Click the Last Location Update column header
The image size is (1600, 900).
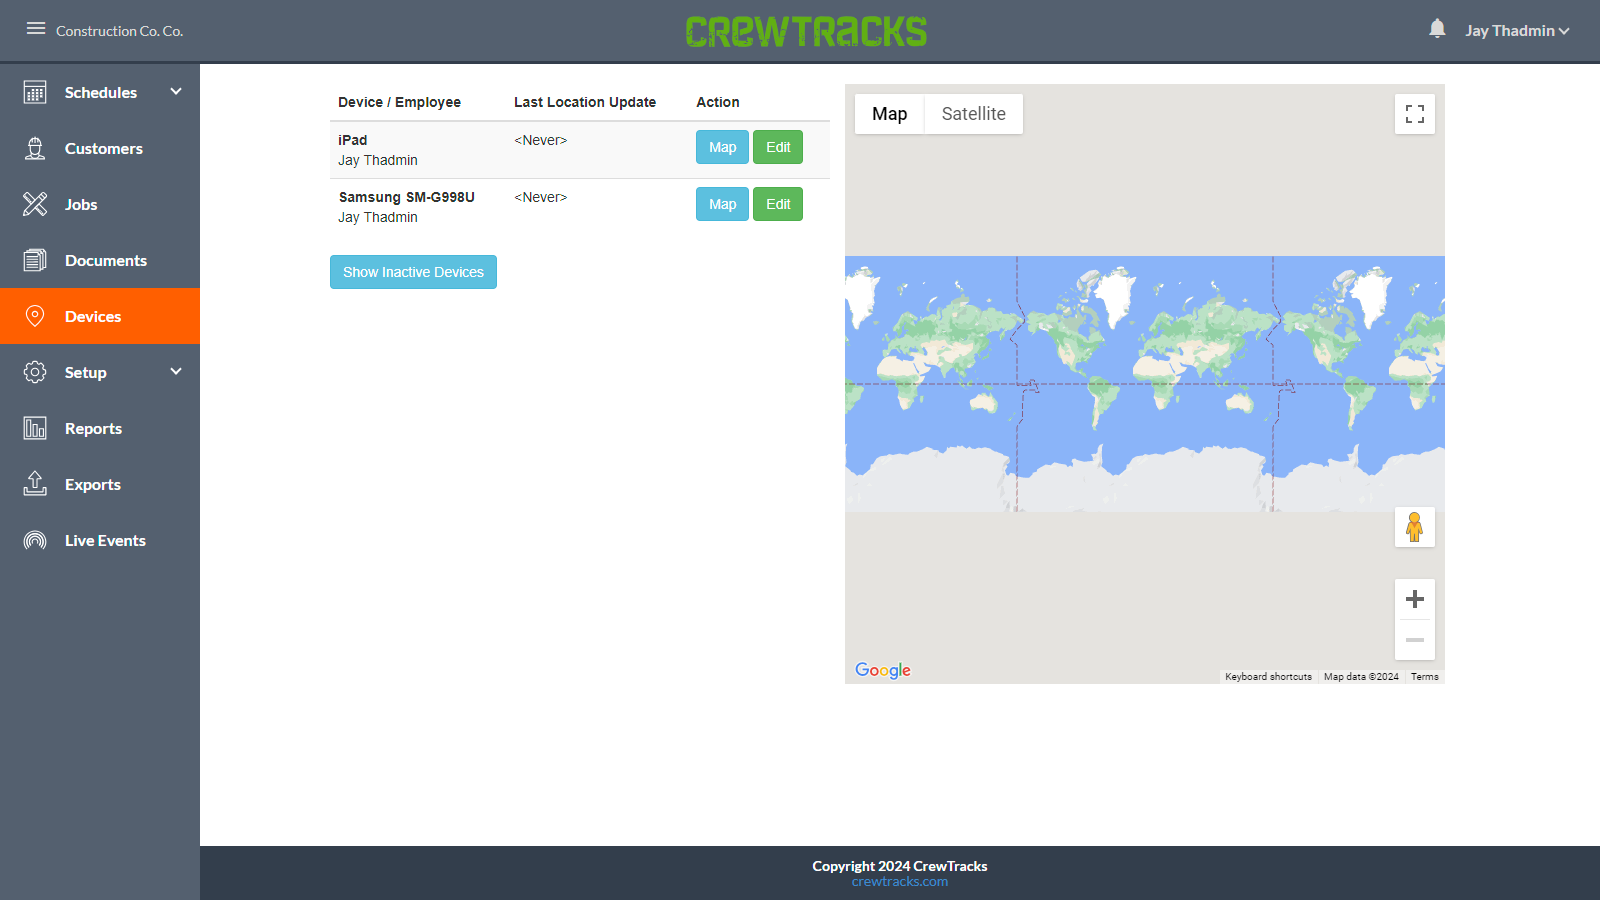585,102
